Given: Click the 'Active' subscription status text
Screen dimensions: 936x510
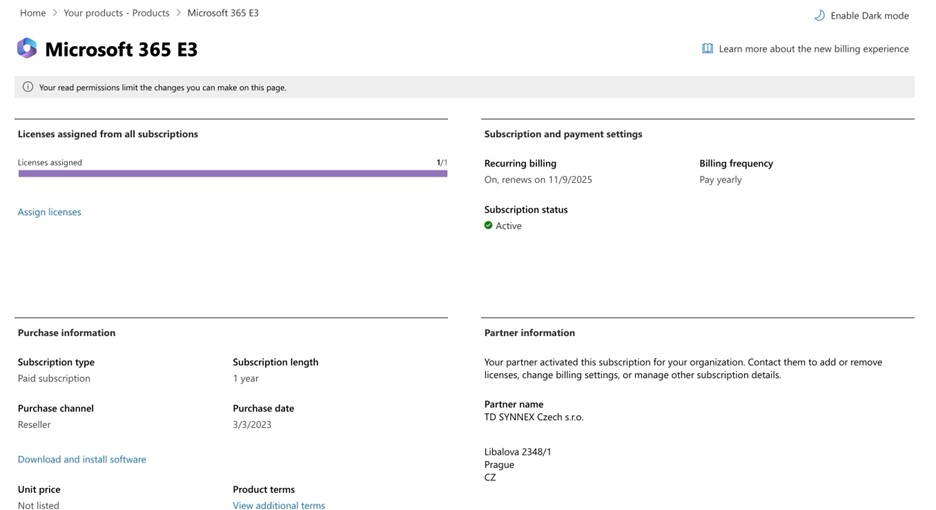Looking at the screenshot, I should (x=509, y=226).
